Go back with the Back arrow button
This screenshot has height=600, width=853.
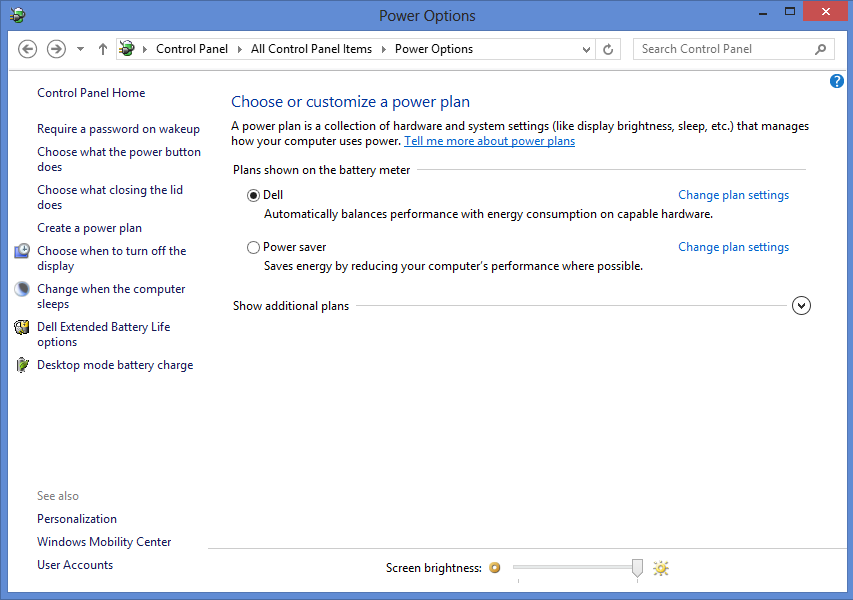pos(27,49)
